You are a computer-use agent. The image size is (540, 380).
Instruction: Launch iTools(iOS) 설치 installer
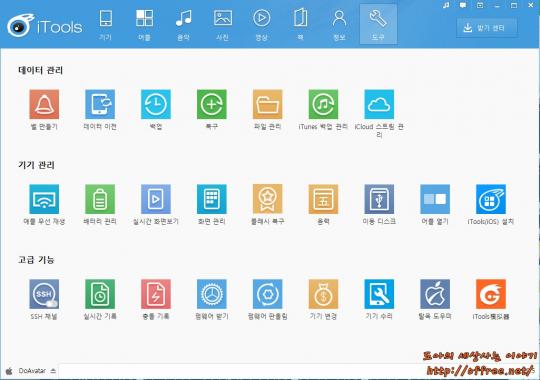coord(491,199)
